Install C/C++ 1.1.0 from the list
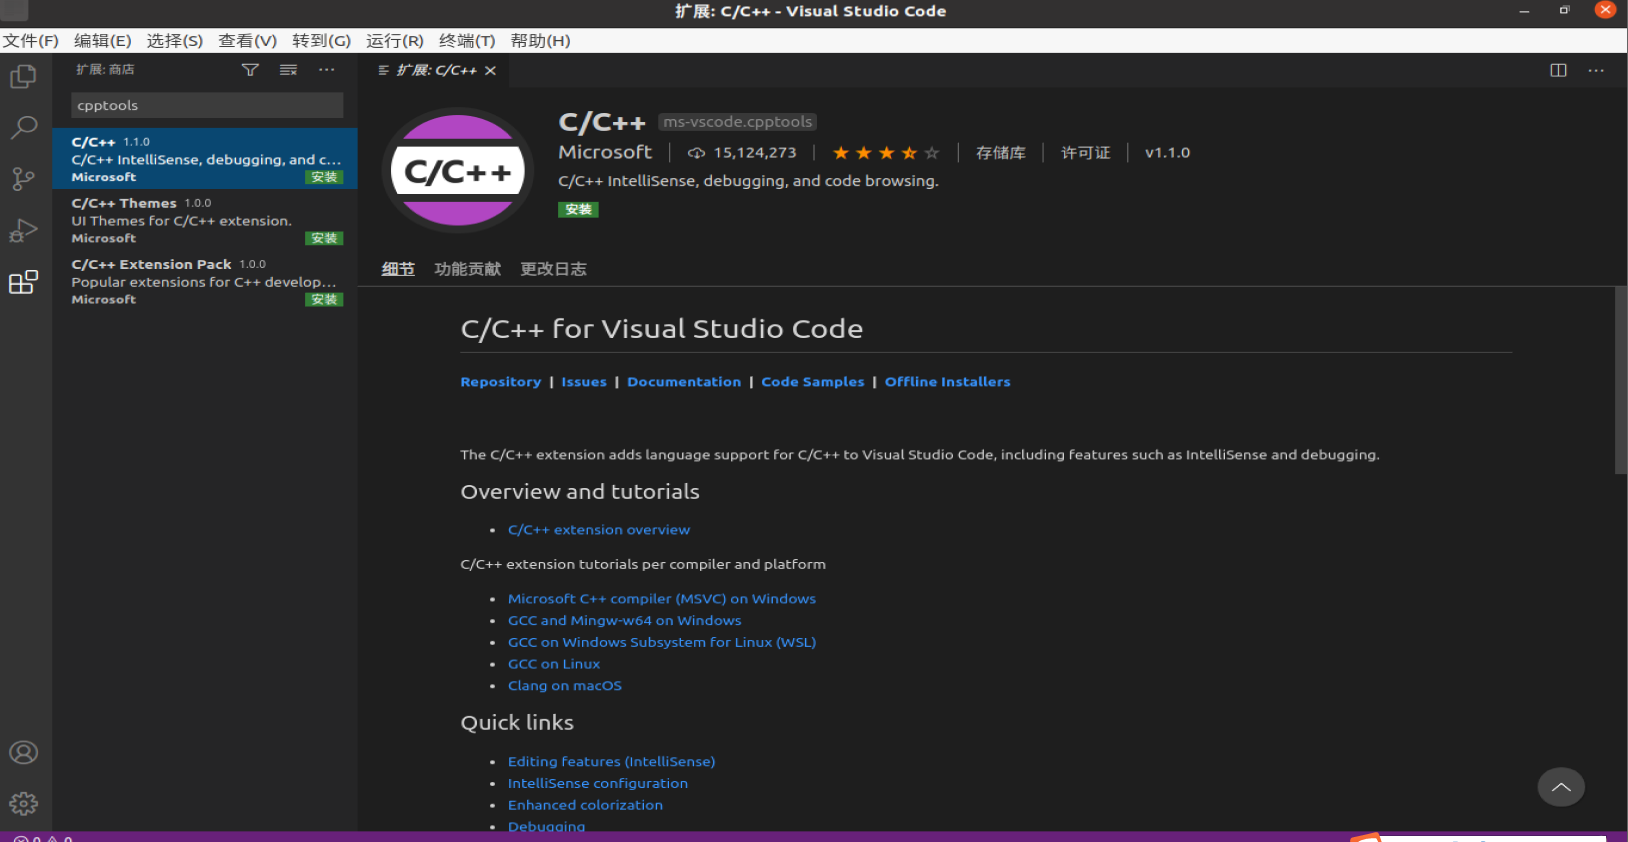1628x842 pixels. [x=324, y=177]
